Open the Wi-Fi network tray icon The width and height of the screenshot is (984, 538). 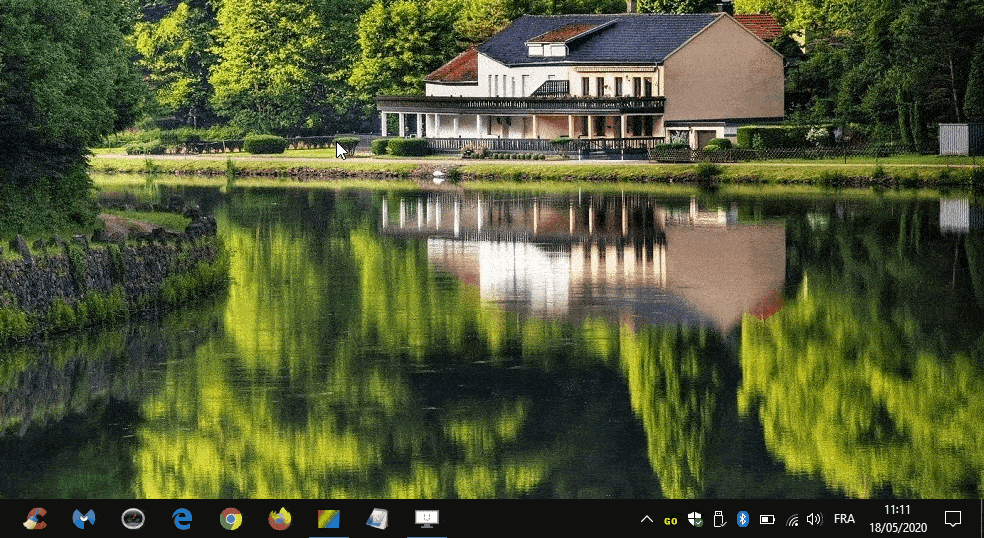pos(792,519)
